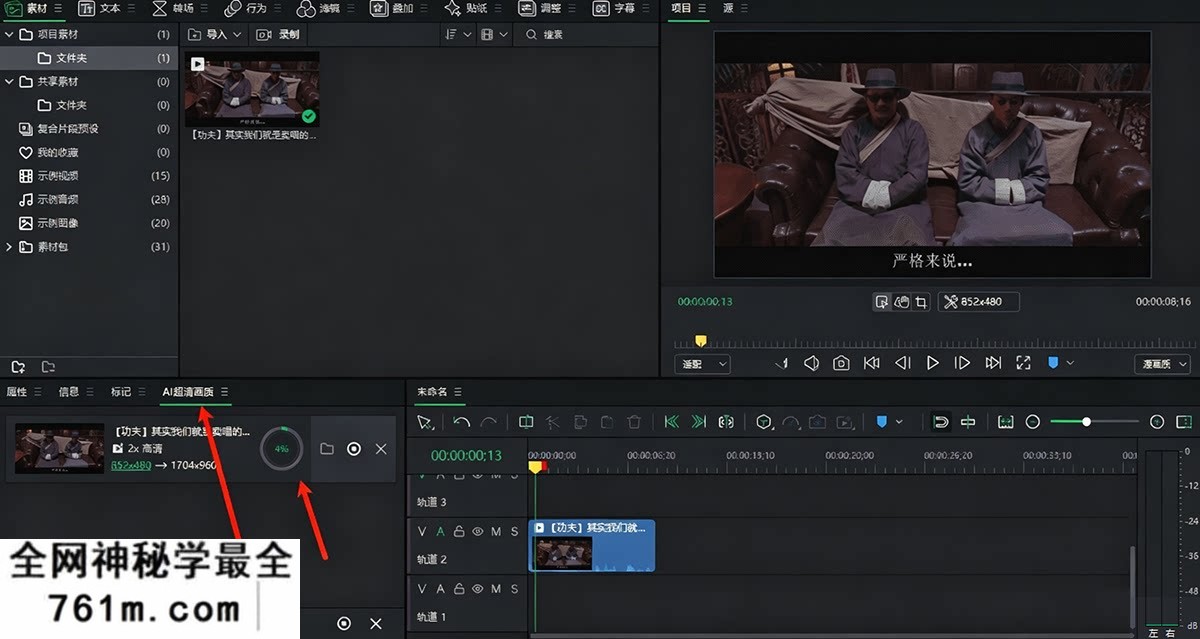Jump to previous edit point in preview
The image size is (1200, 639).
pyautogui.click(x=871, y=363)
